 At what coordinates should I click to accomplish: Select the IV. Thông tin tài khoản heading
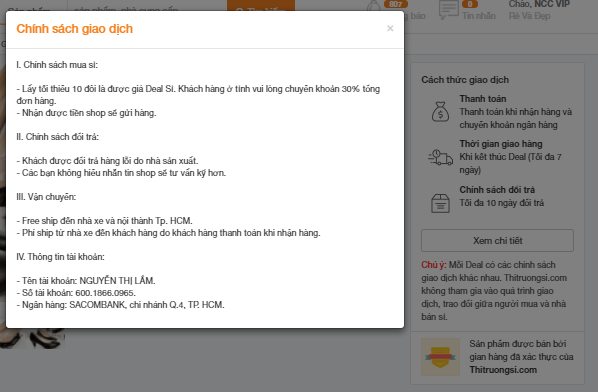(x=60, y=257)
